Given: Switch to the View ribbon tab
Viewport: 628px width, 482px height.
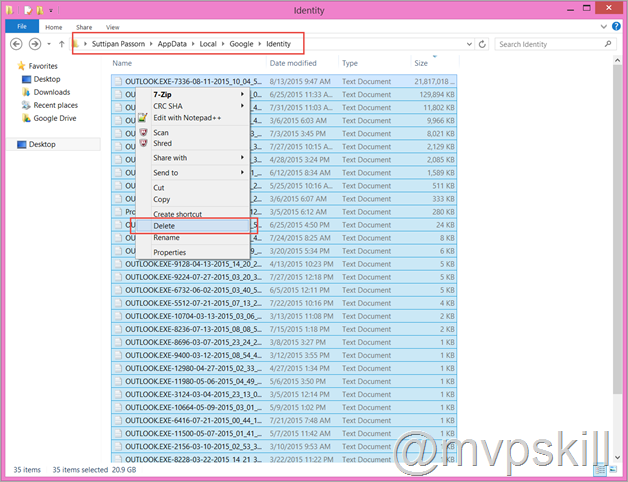Looking at the screenshot, I should point(113,27).
